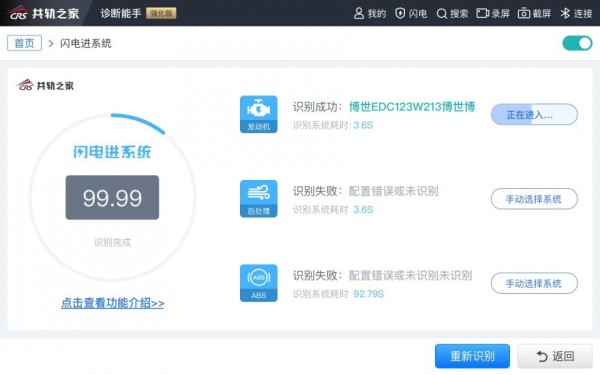This screenshot has width=600, height=375.
Task: Click the 返回 back button
Action: pyautogui.click(x=555, y=356)
